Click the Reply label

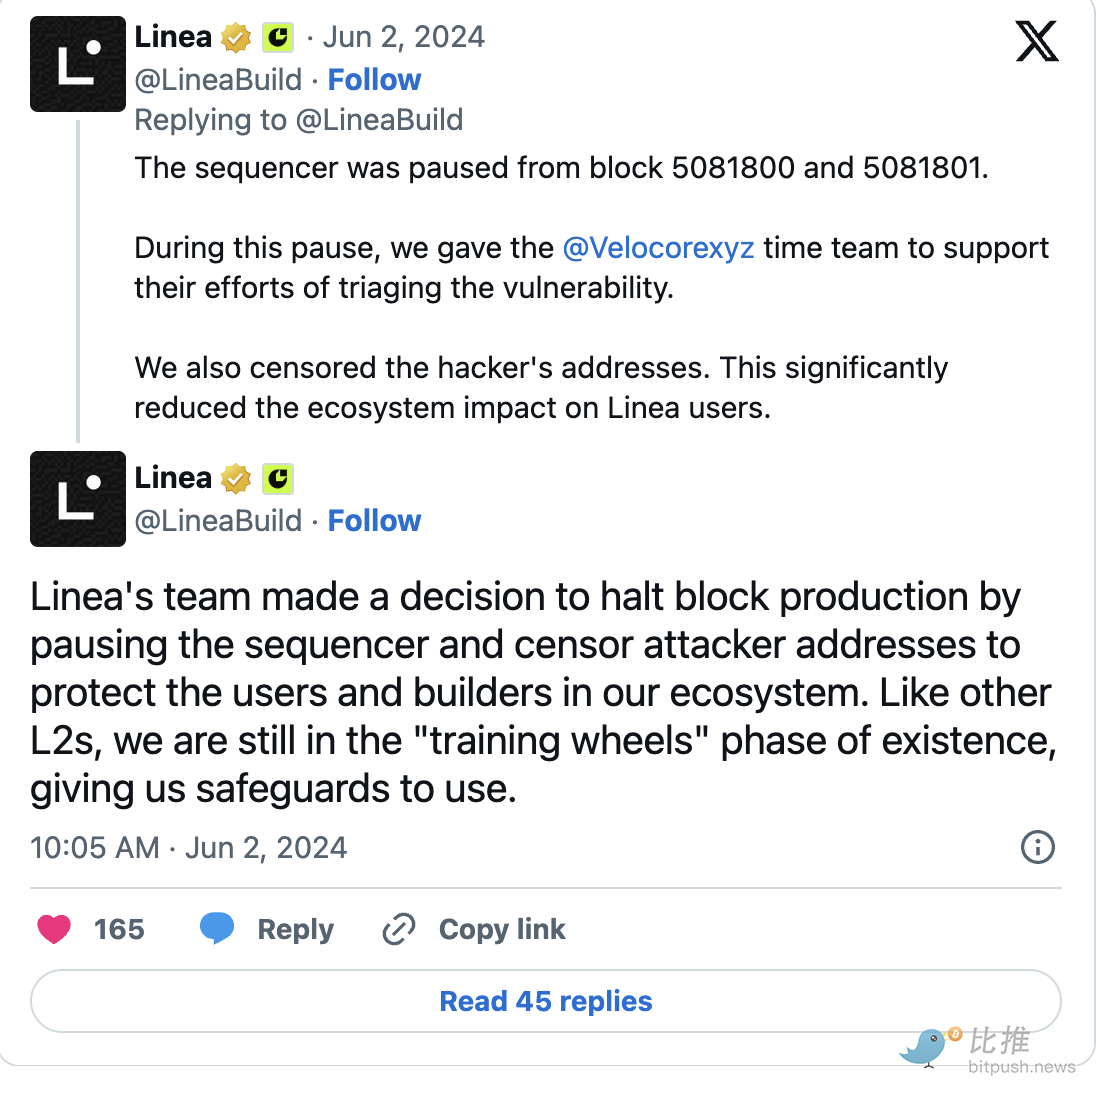pos(295,929)
